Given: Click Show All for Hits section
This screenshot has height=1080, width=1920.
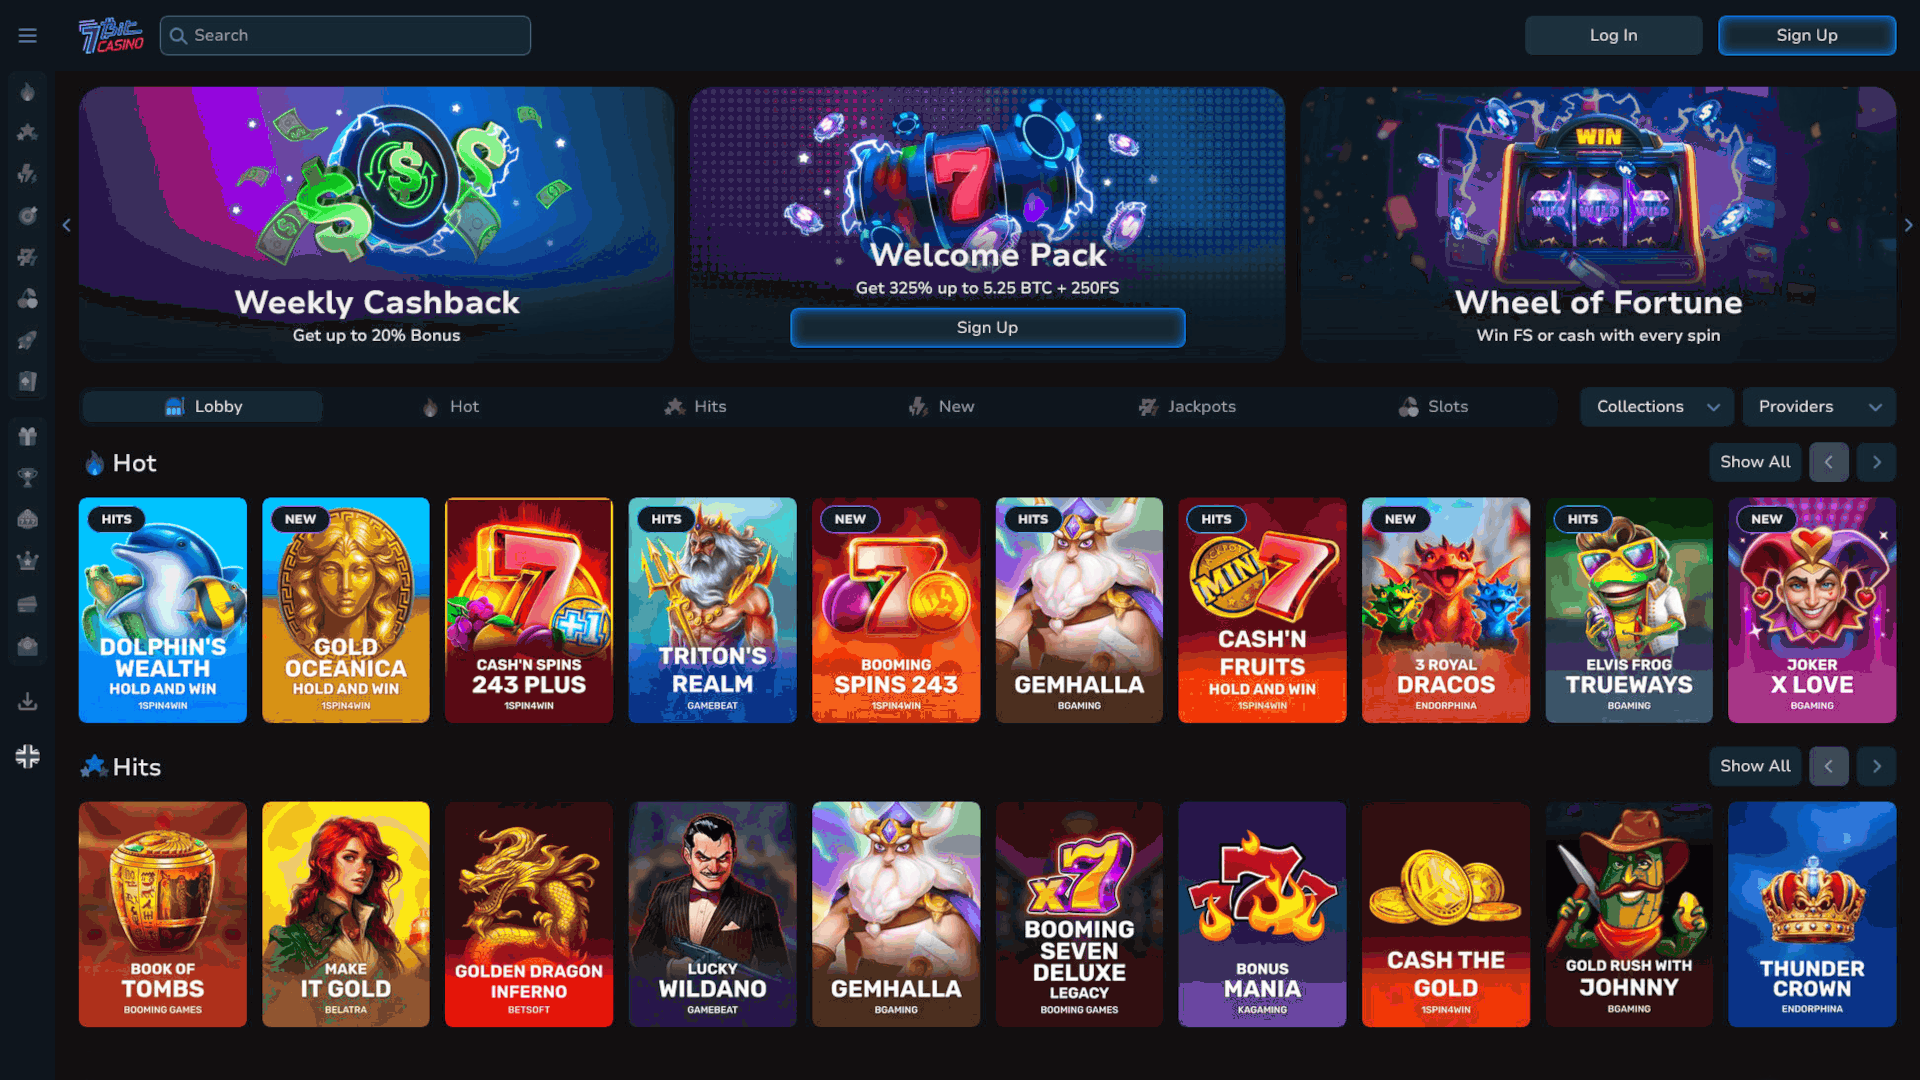Looking at the screenshot, I should tap(1755, 766).
